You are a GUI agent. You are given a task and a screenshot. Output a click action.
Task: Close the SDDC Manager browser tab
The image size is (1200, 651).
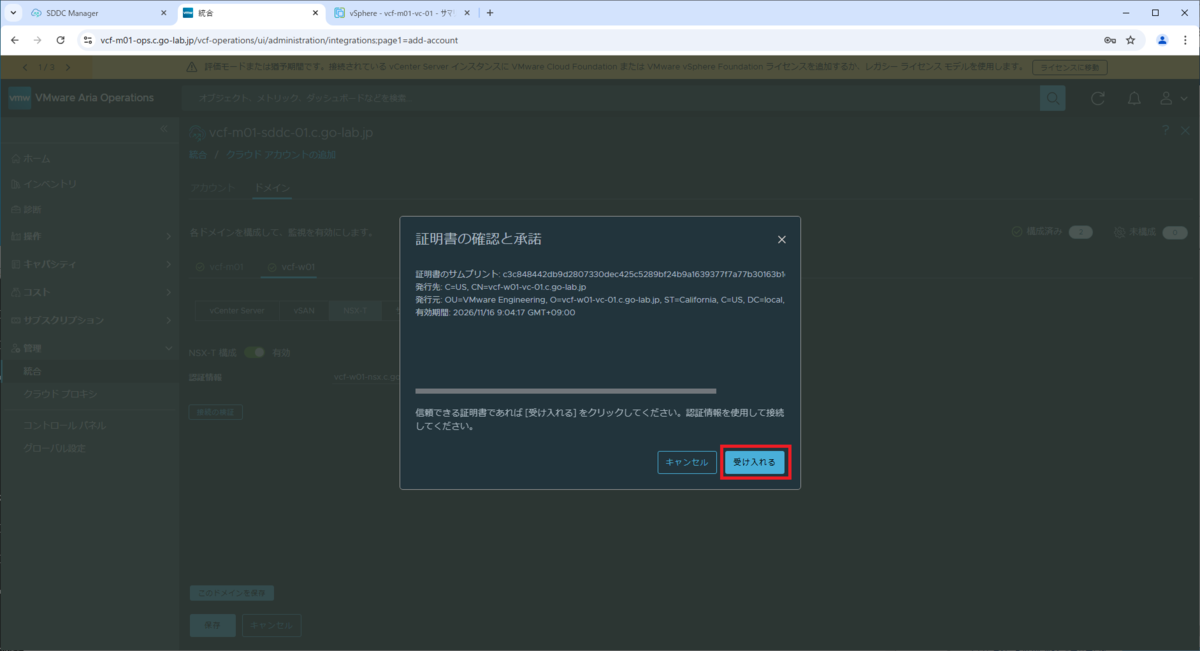[x=164, y=13]
